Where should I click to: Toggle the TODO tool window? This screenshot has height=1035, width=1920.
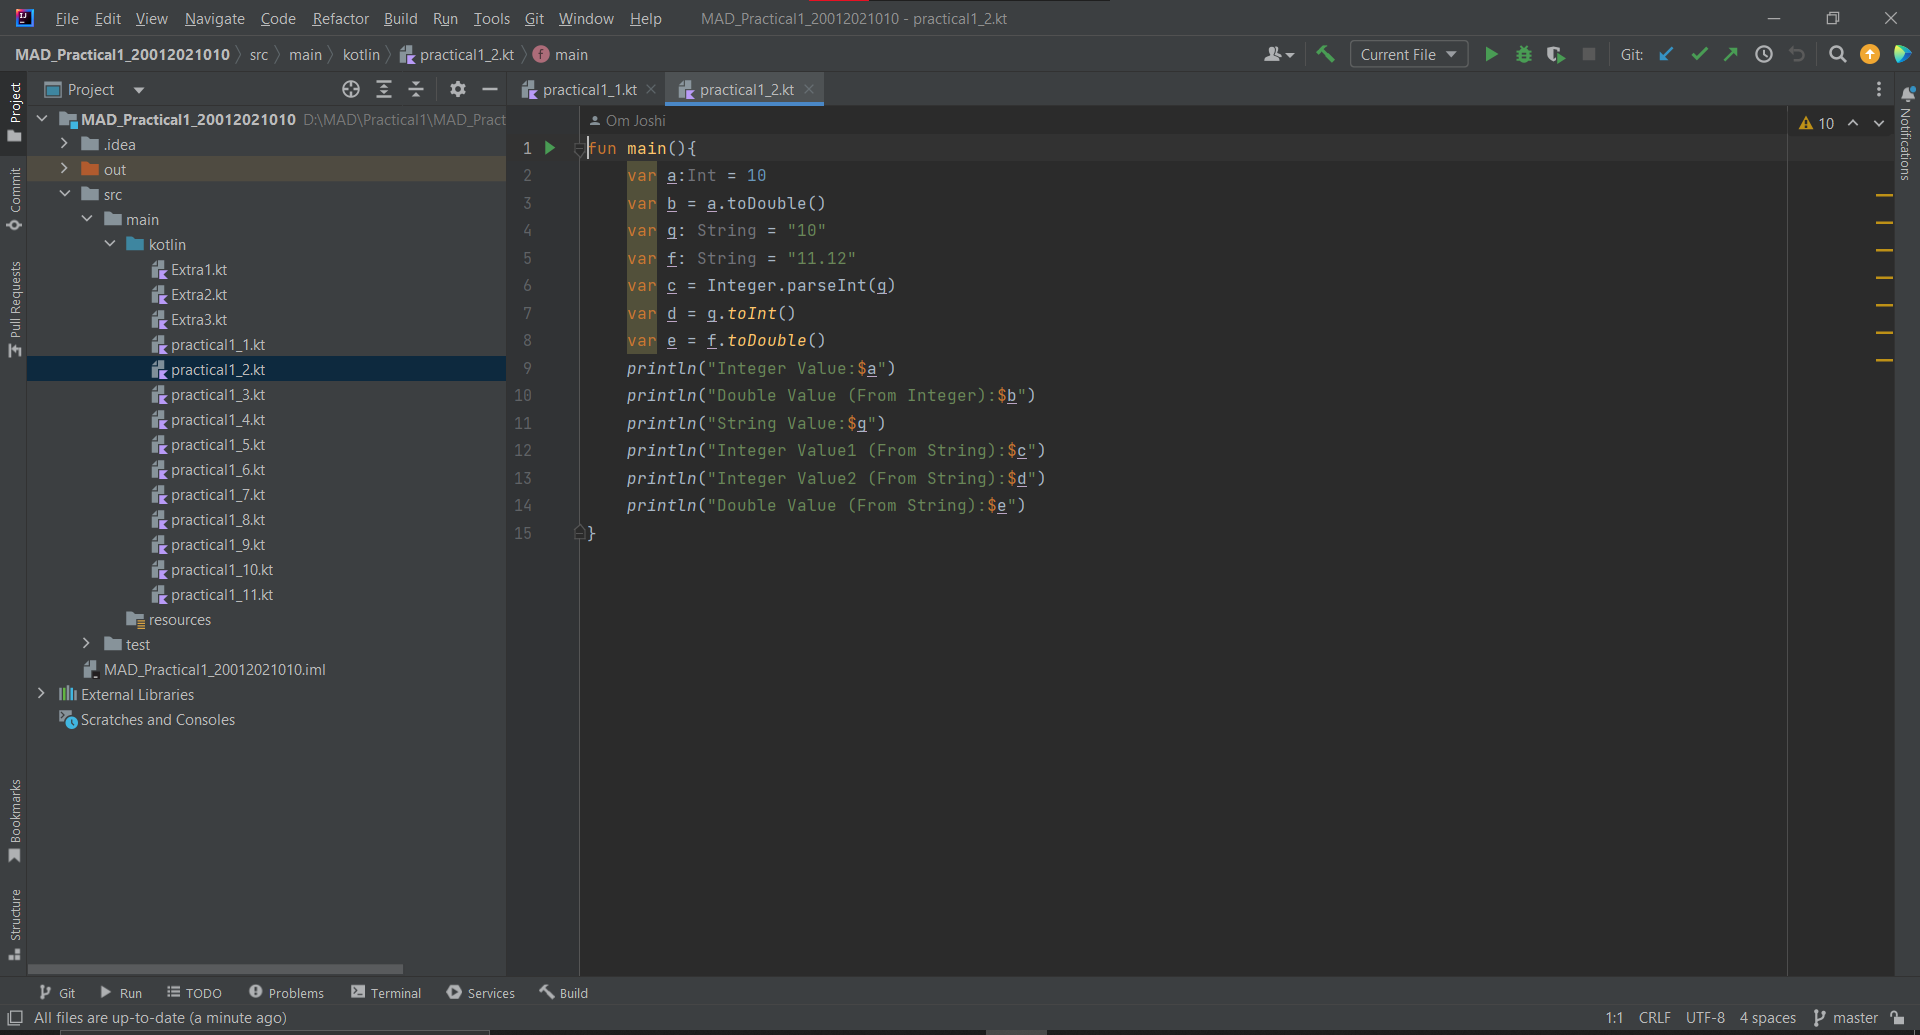[194, 992]
